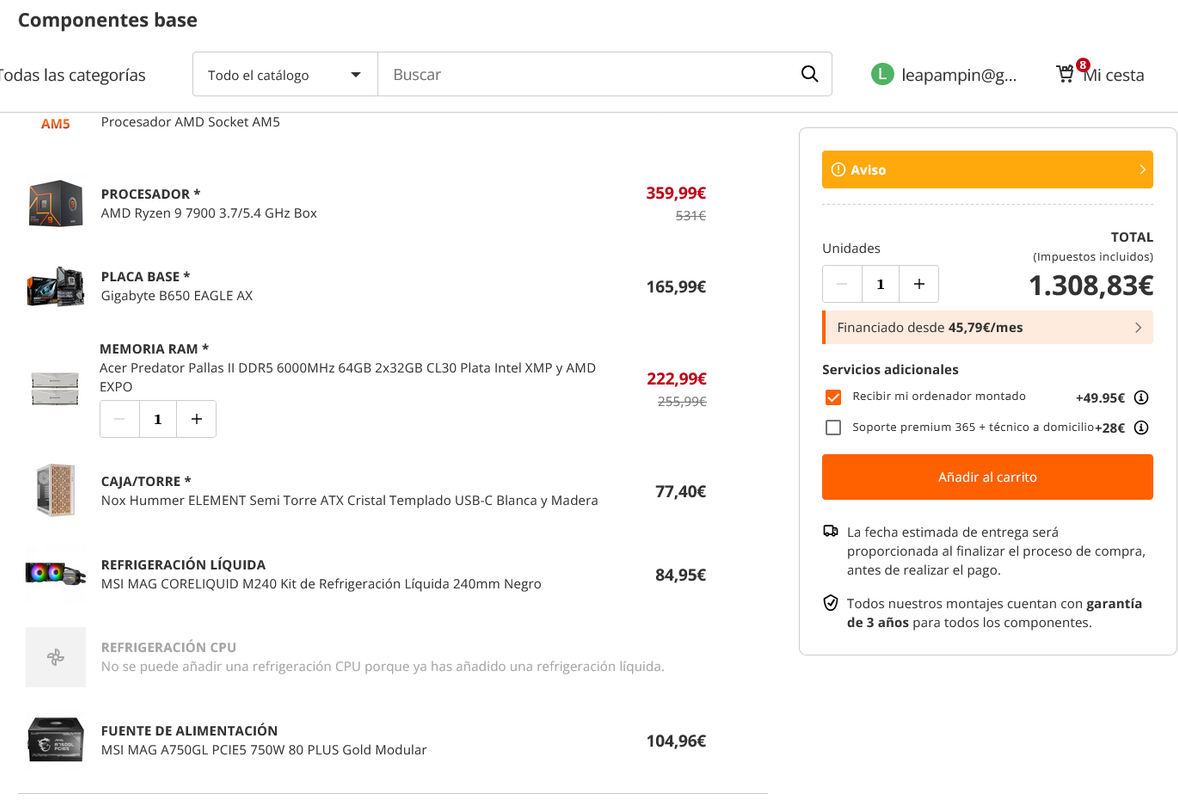Open the Mi cesta link
Viewport: 1178px width, 800px height.
pos(1113,75)
